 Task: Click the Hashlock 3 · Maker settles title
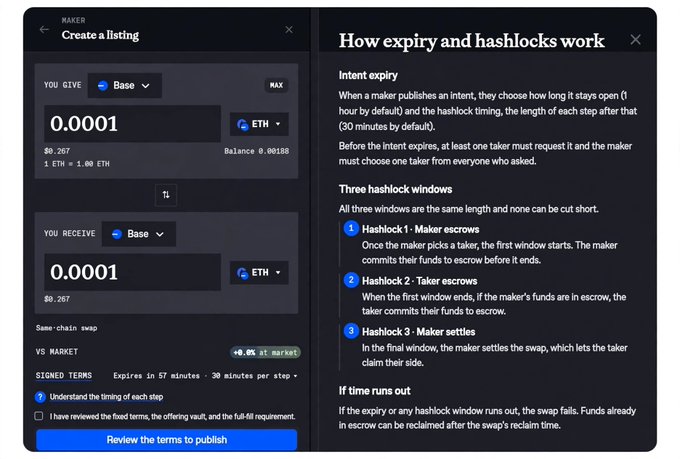pyautogui.click(x=418, y=332)
